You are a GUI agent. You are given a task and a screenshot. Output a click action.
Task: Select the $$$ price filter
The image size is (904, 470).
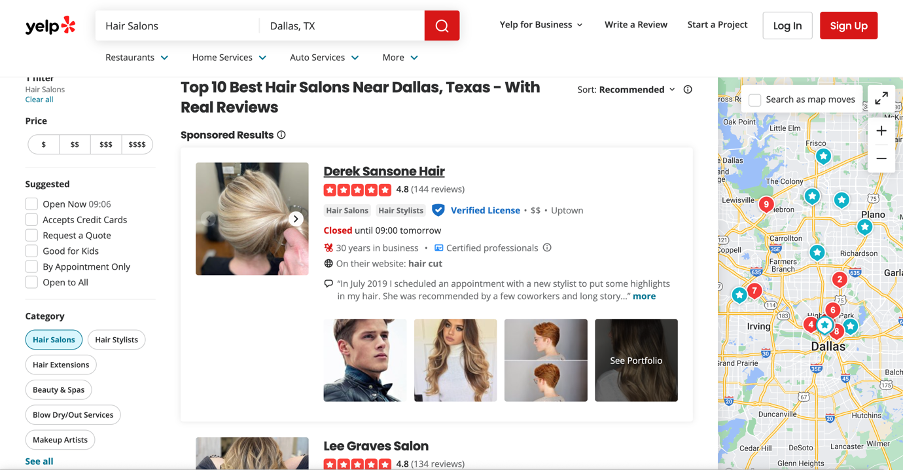point(106,144)
